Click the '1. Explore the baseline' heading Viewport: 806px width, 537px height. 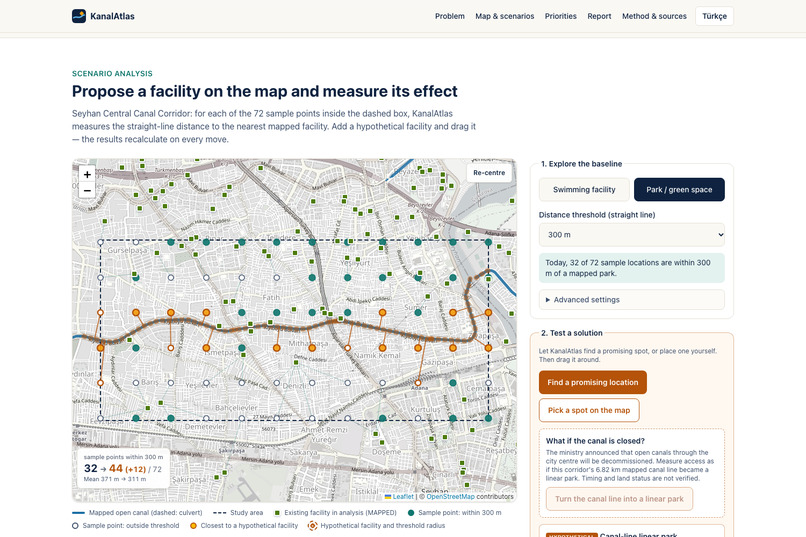click(x=581, y=164)
